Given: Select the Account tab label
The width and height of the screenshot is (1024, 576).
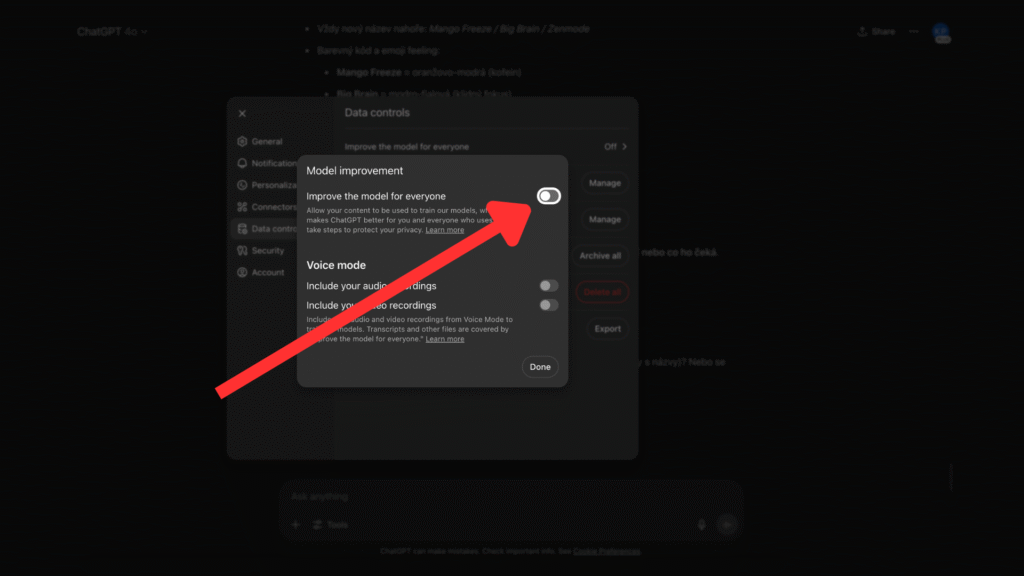Looking at the screenshot, I should (x=268, y=272).
